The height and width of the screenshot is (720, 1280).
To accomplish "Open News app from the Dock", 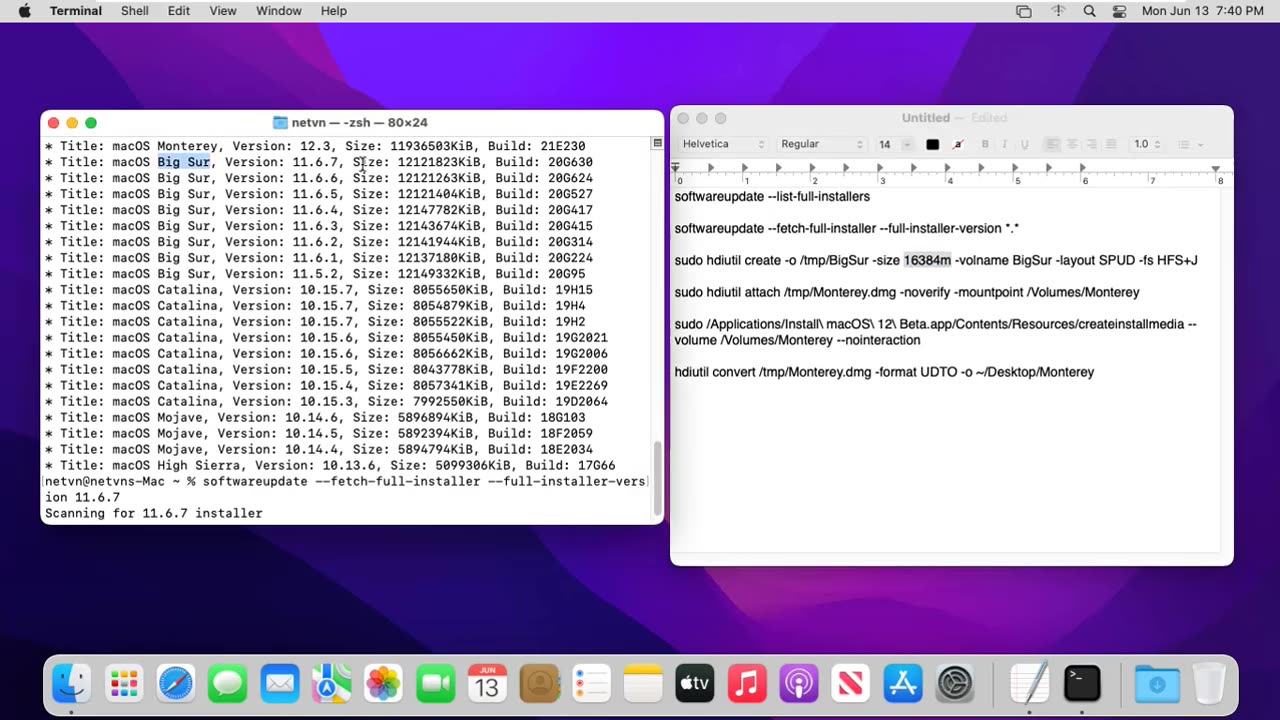I will click(x=851, y=684).
